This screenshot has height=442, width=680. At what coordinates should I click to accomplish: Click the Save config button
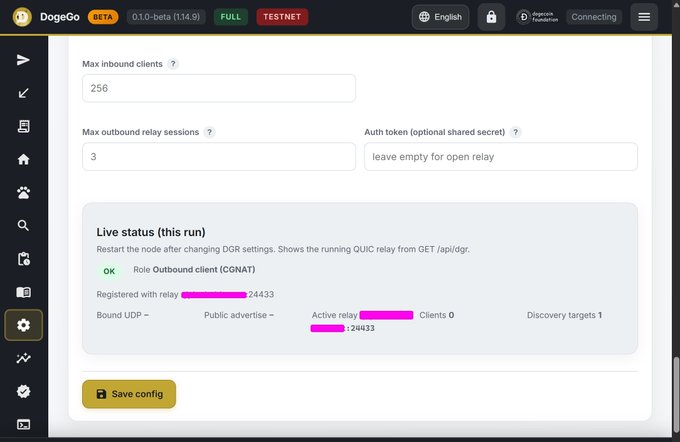pyautogui.click(x=129, y=394)
